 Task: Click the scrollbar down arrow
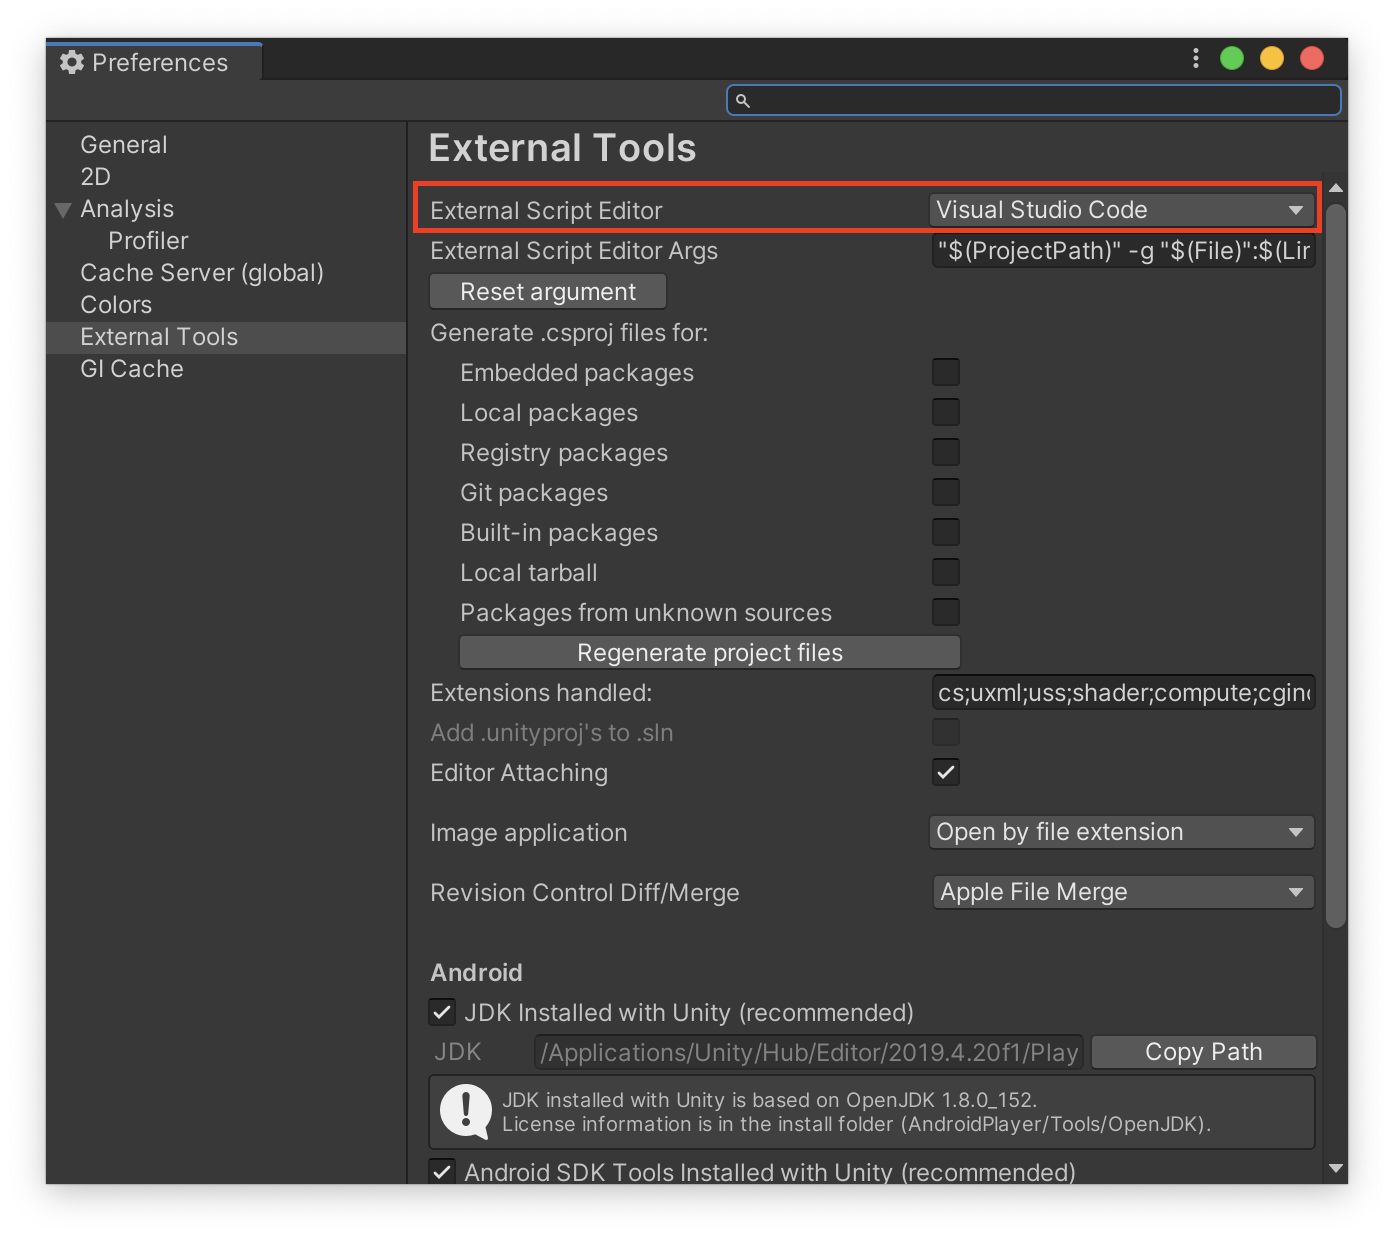1336,1168
